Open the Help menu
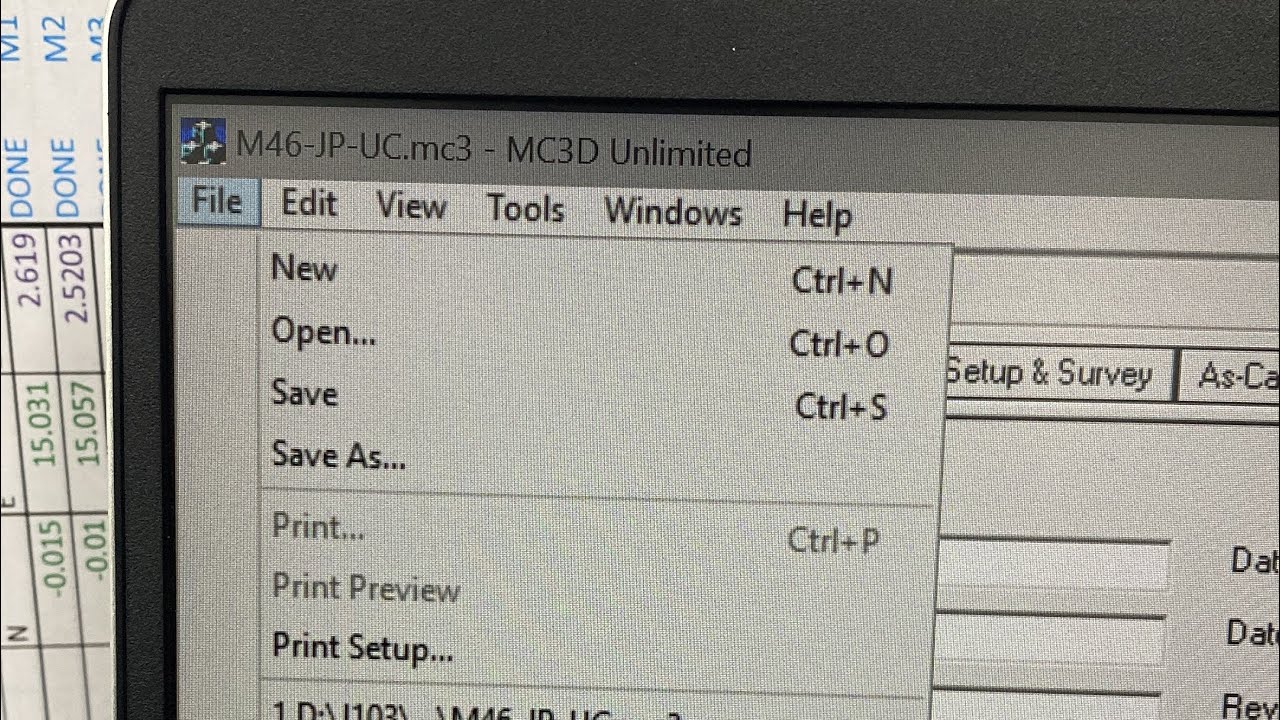Screen dimensions: 1280x720 (x=817, y=215)
